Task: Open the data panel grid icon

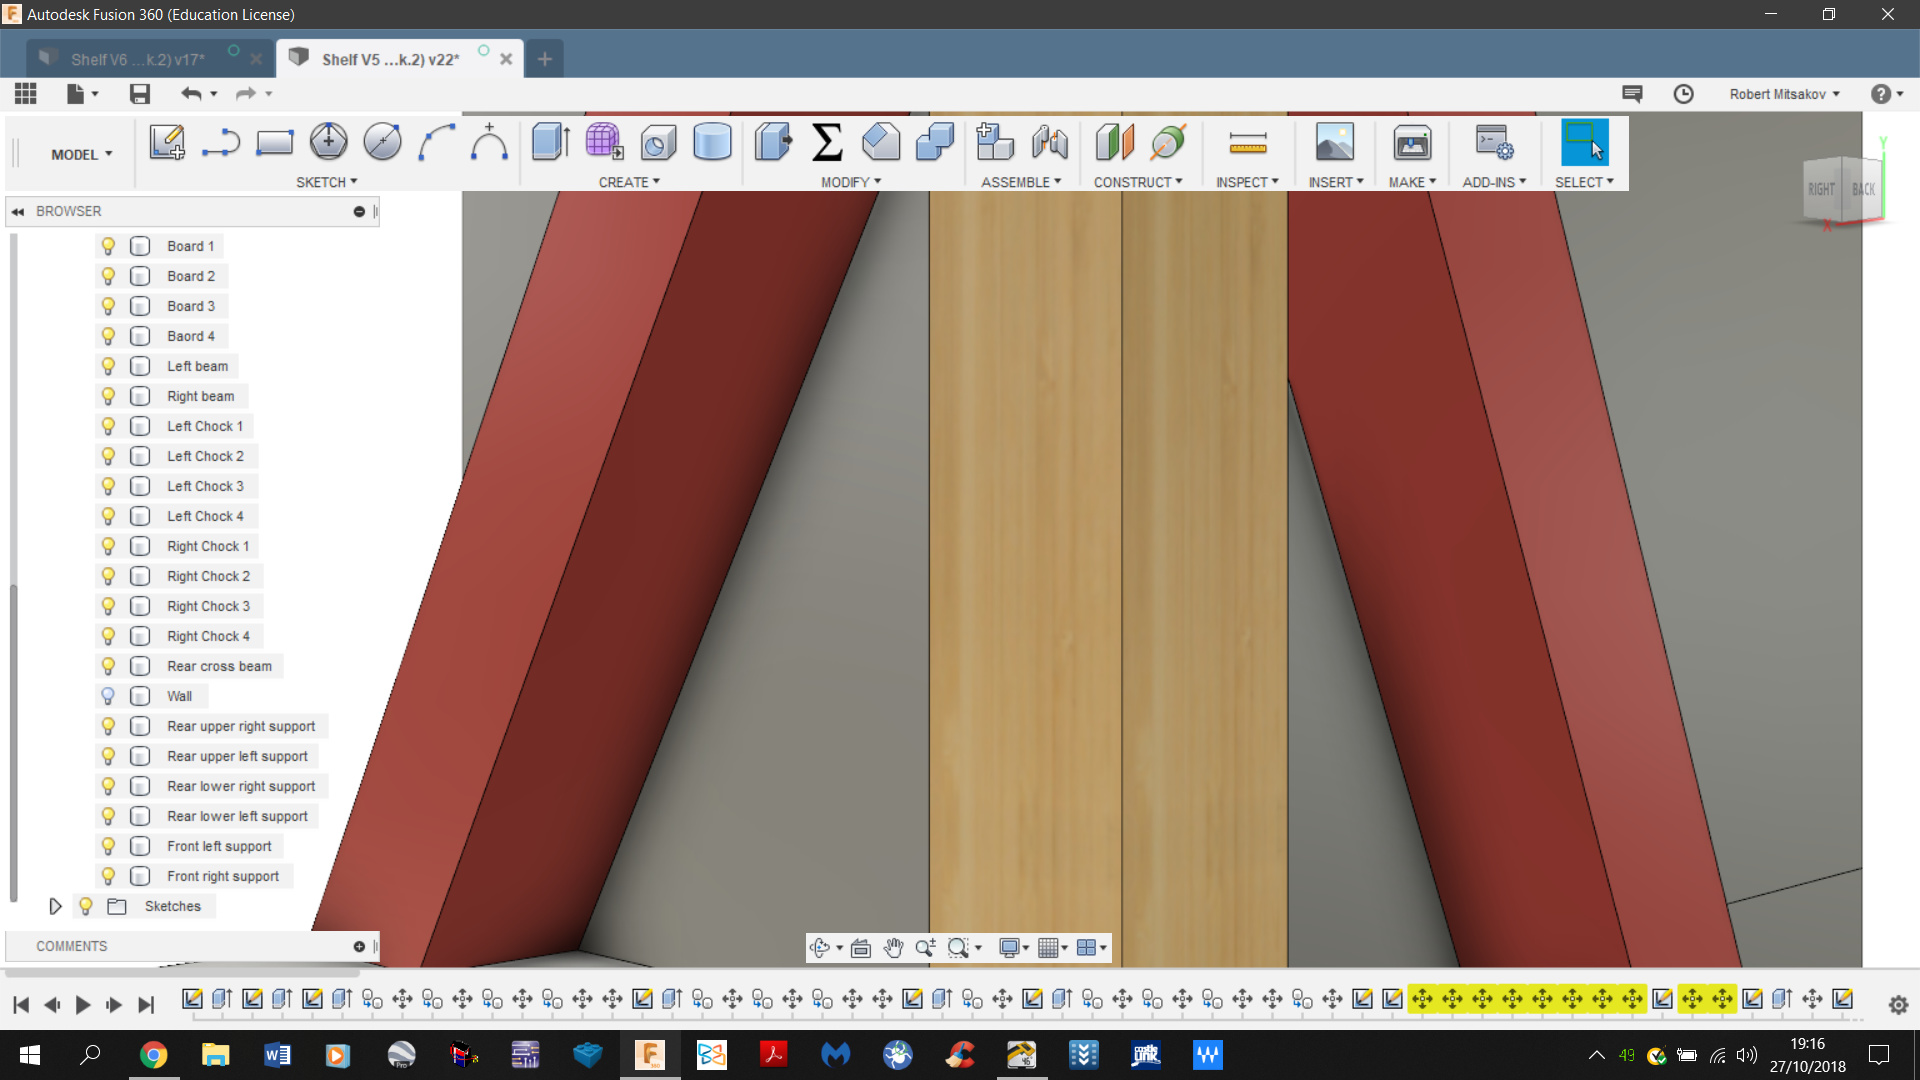Action: [26, 94]
